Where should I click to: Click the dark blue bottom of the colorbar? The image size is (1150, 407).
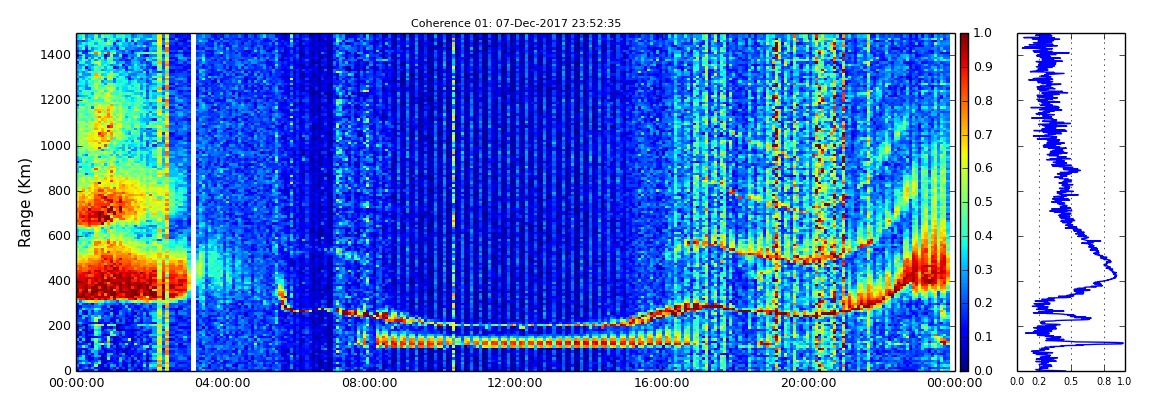point(964,363)
